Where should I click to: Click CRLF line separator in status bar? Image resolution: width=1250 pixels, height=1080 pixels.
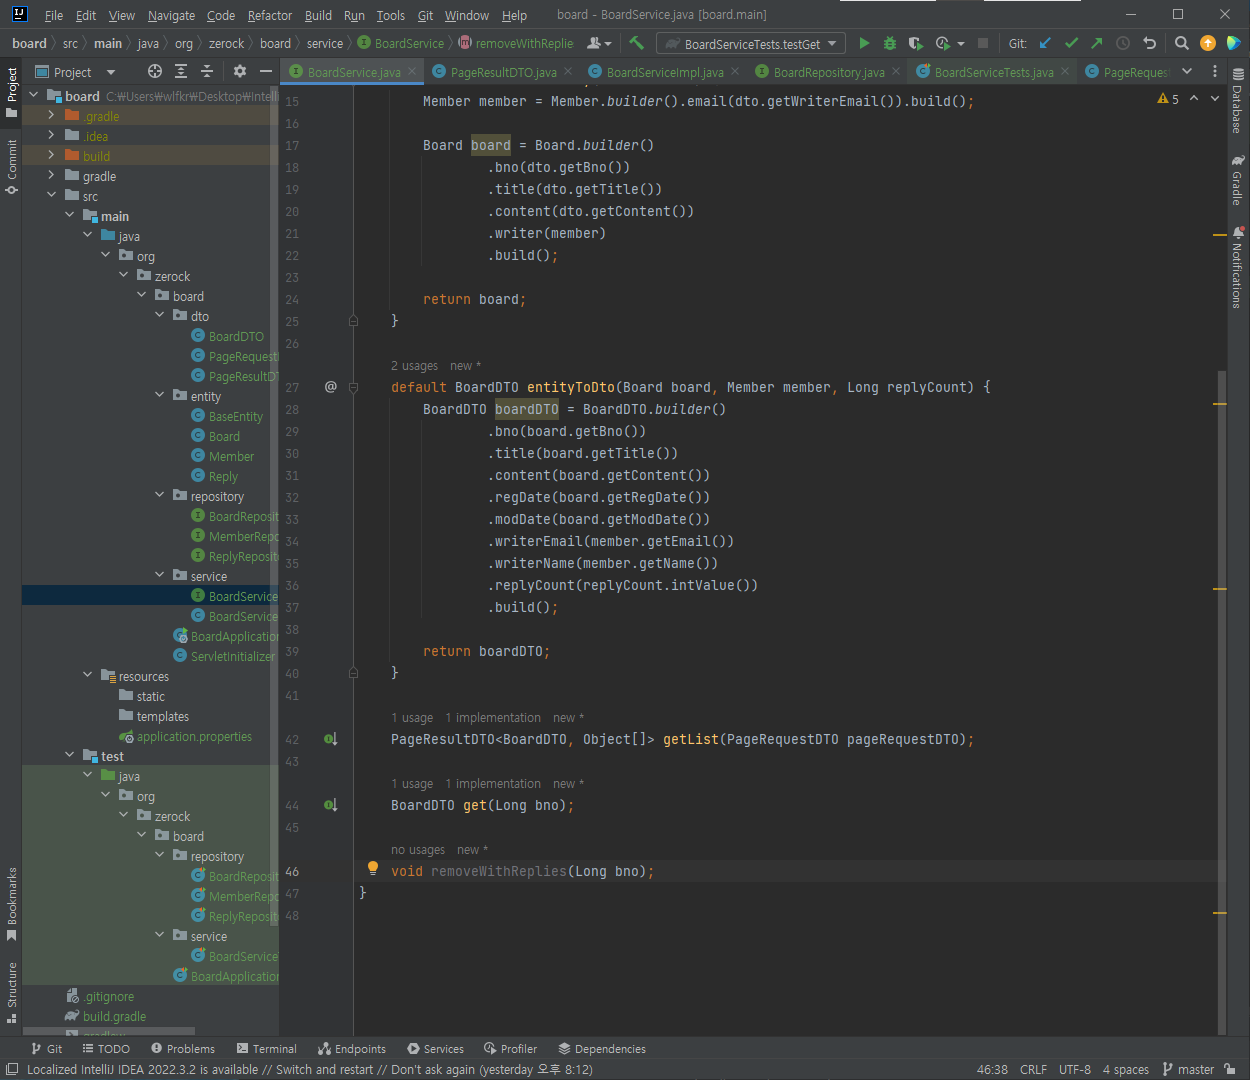point(1033,1069)
